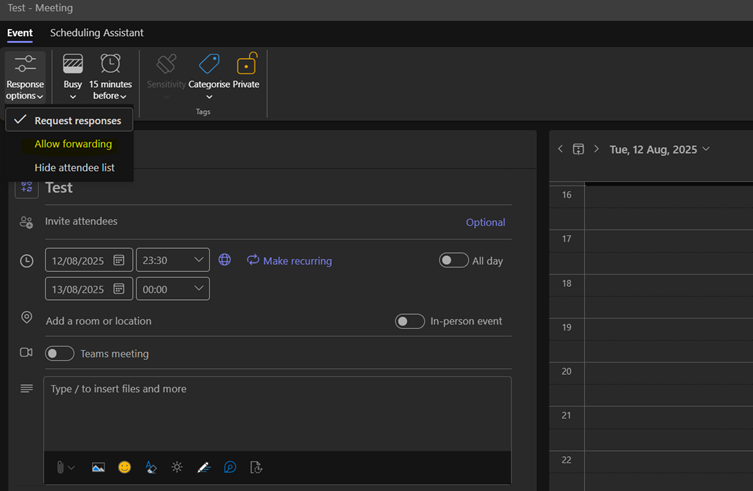The width and height of the screenshot is (753, 491).
Task: Open the start date calendar picker icon
Action: (119, 260)
